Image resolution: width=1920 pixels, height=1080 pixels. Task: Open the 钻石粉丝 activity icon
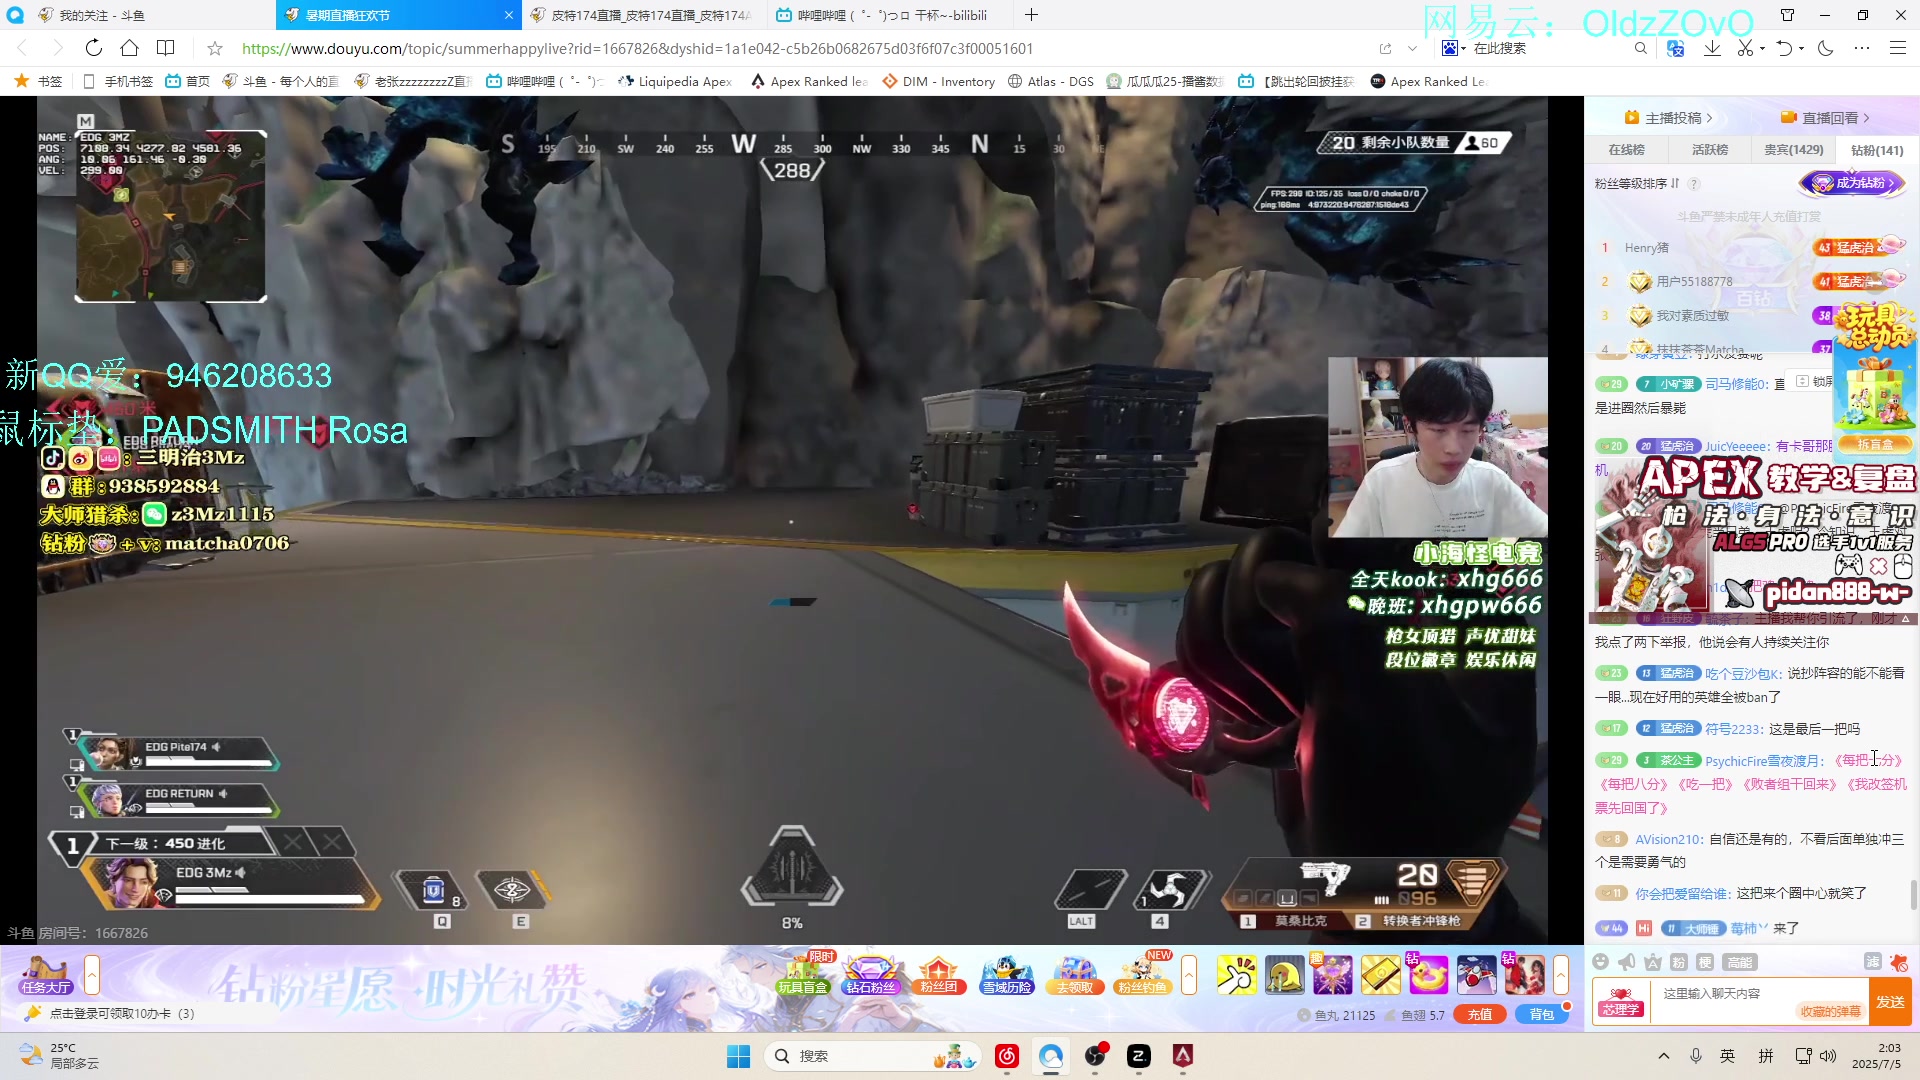click(871, 975)
